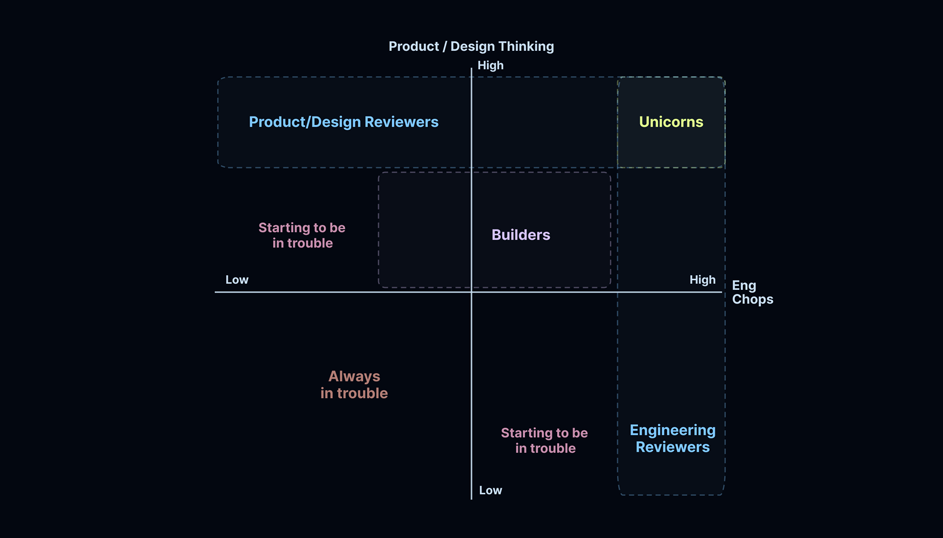Click the intersection point of the two axes
Screen dimensions: 943x538
(x=471, y=292)
